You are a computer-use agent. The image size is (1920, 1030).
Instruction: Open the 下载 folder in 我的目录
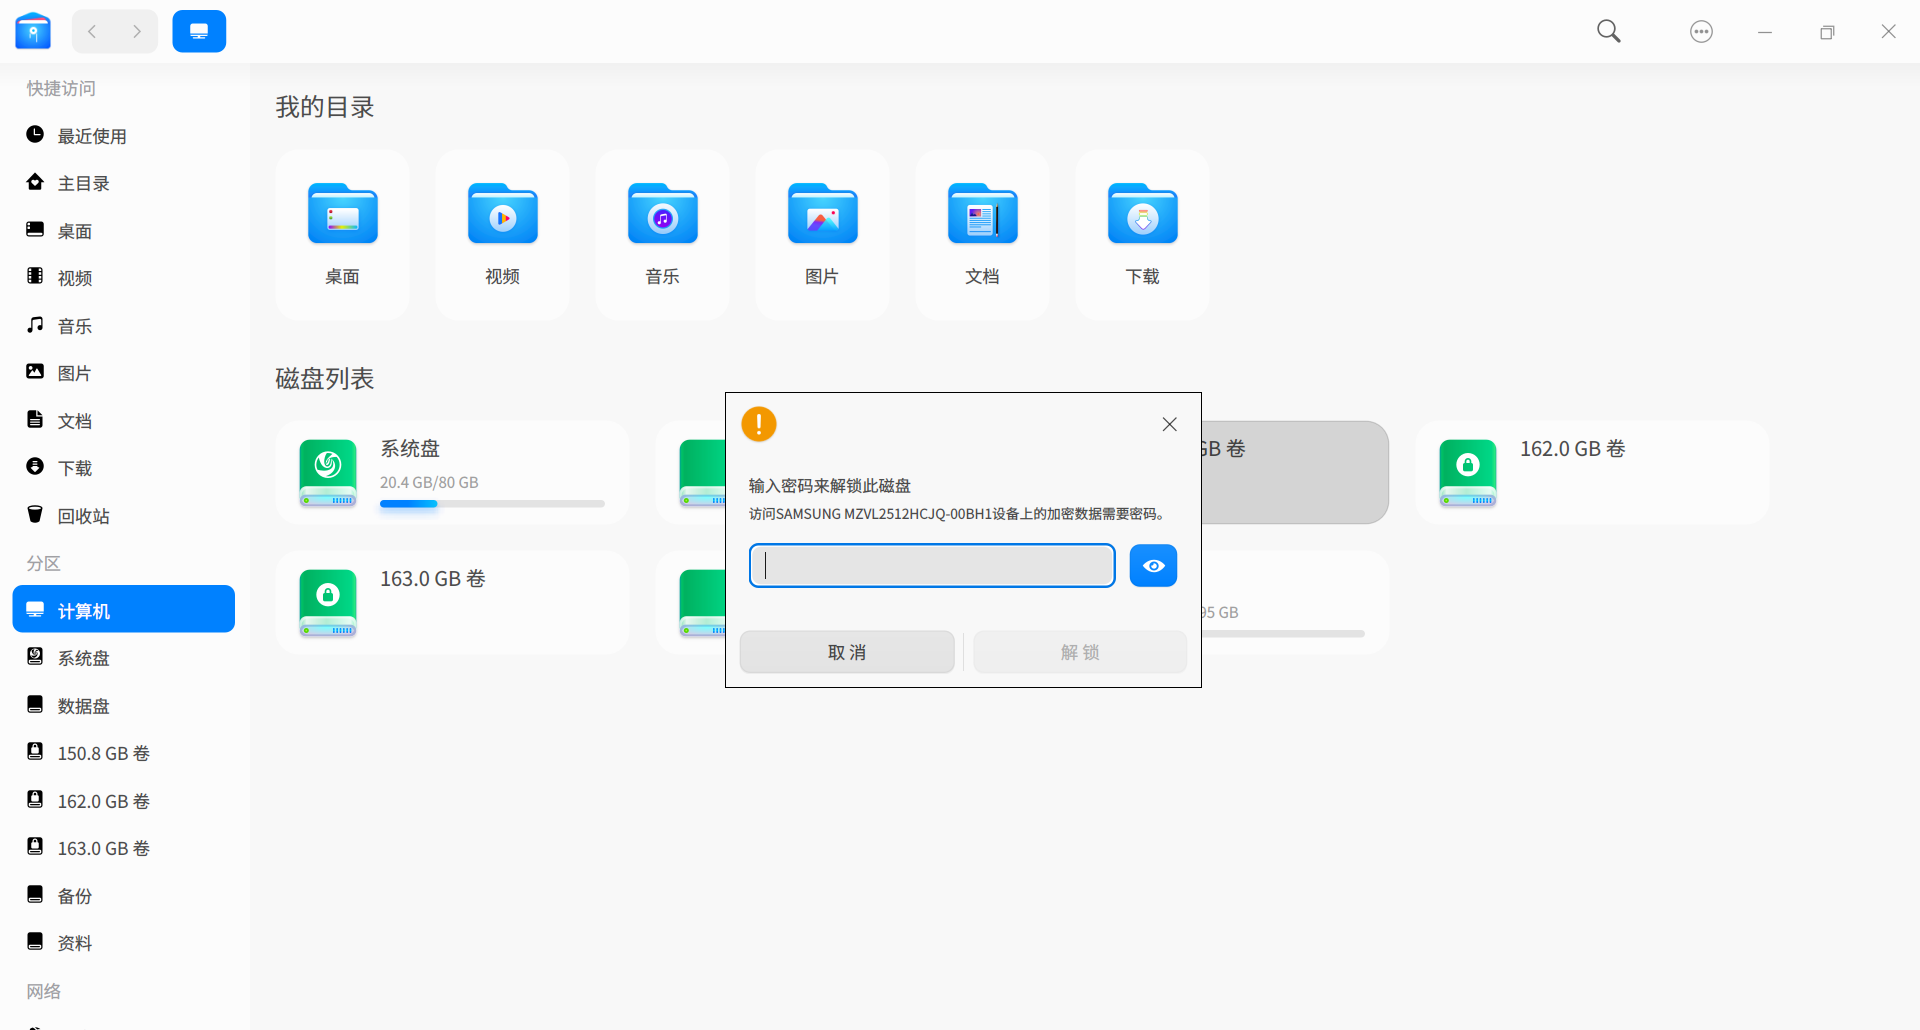tap(1142, 214)
